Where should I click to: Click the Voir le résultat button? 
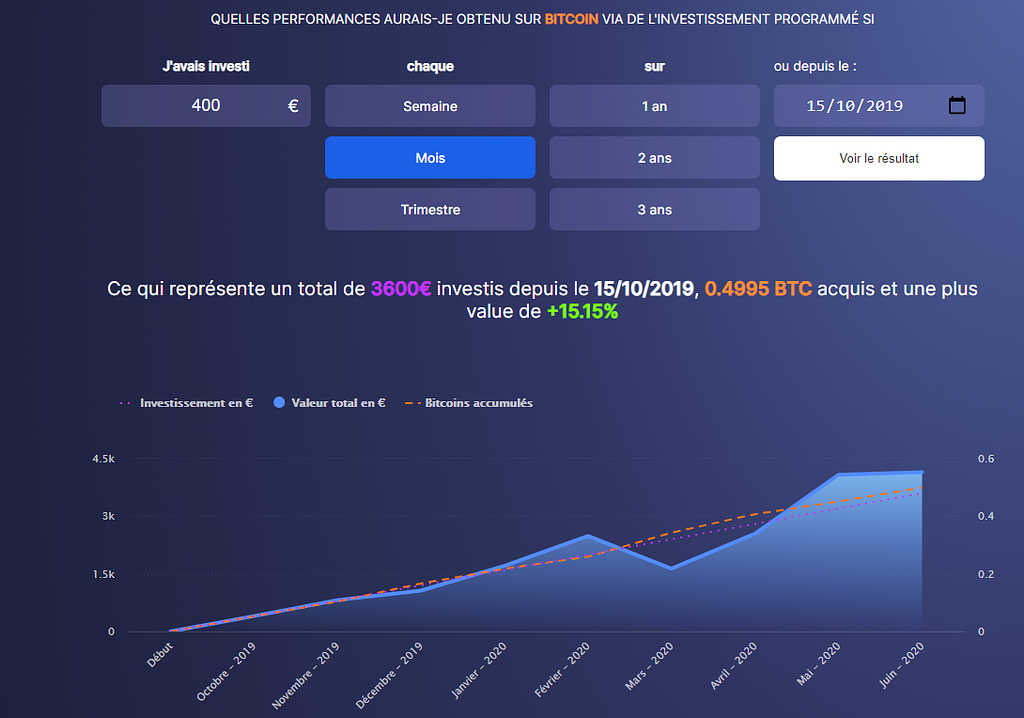[x=879, y=158]
